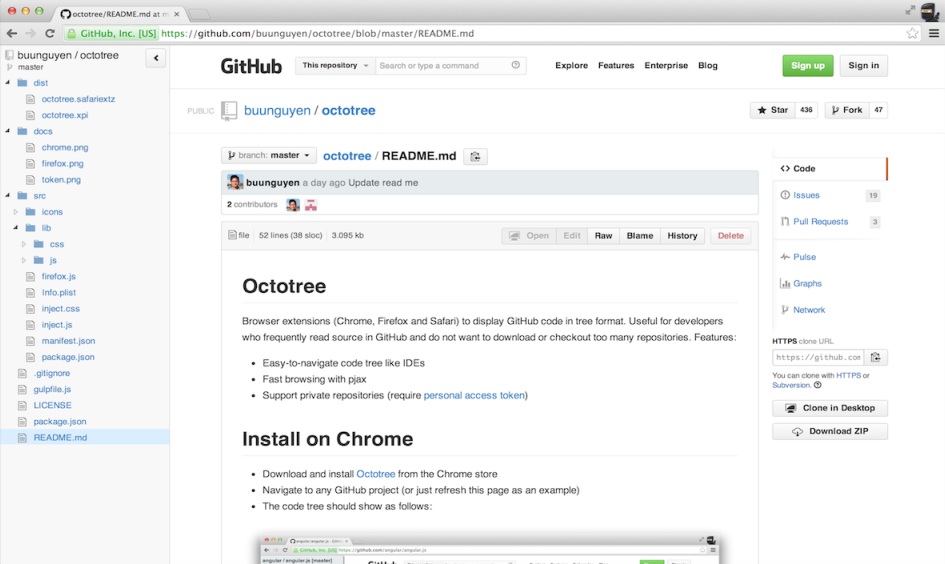Open the Issues tab in the sidebar

pos(806,195)
